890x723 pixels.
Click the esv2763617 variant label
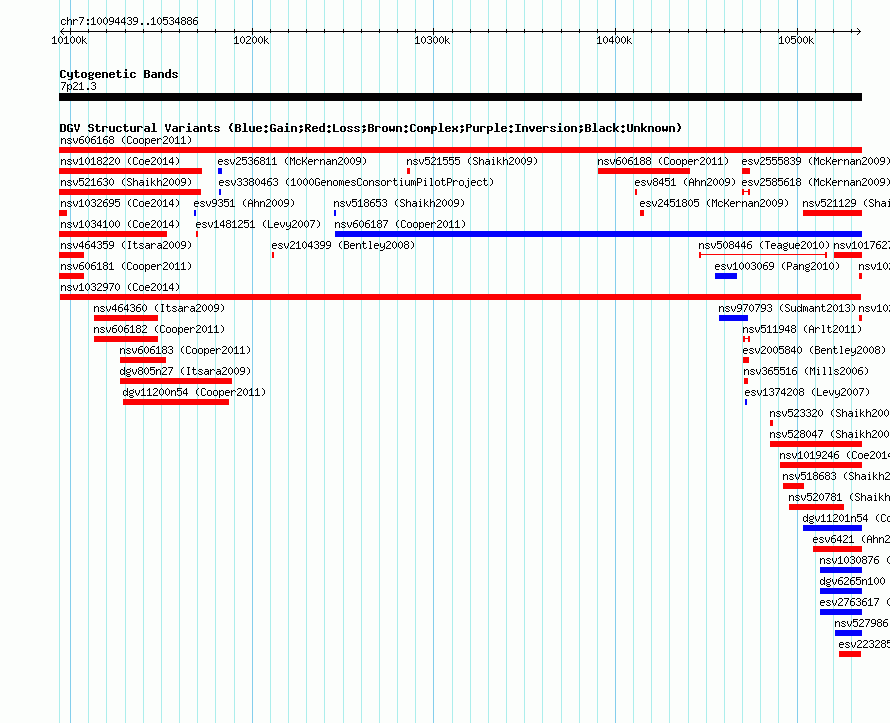tap(854, 602)
